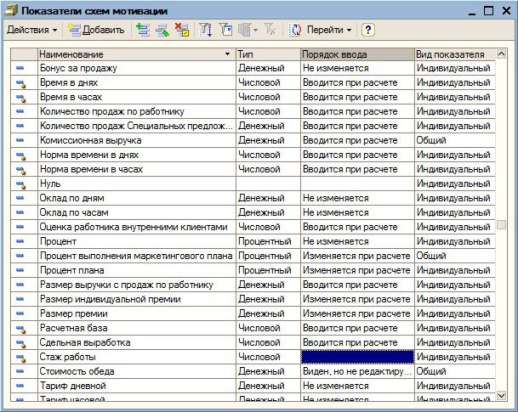Image resolution: width=518 pixels, height=412 pixels.
Task: Click the add-group toolbar icon next to Добавить
Action: tap(143, 30)
